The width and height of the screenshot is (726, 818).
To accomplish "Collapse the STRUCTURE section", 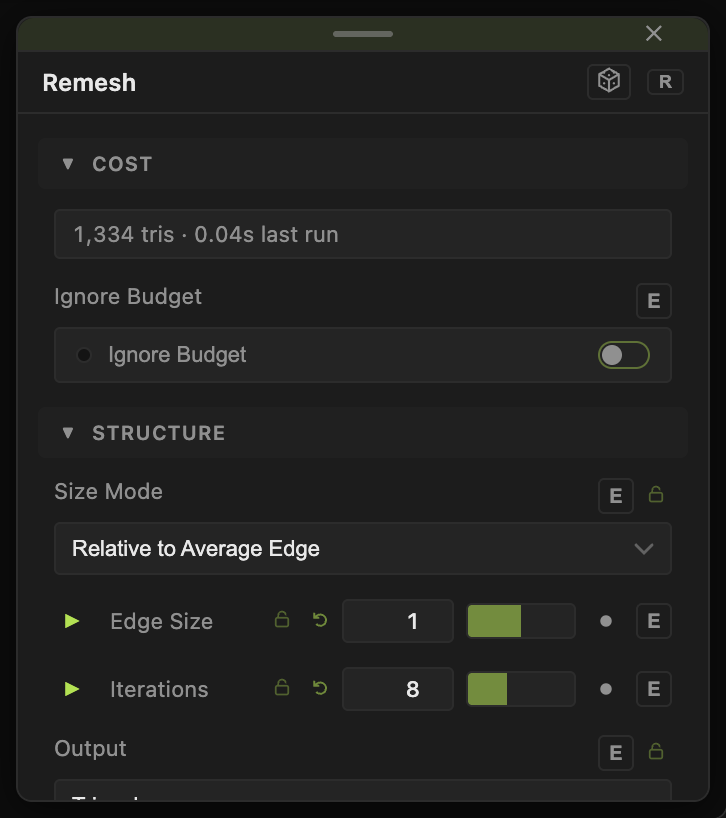I will pyautogui.click(x=68, y=432).
